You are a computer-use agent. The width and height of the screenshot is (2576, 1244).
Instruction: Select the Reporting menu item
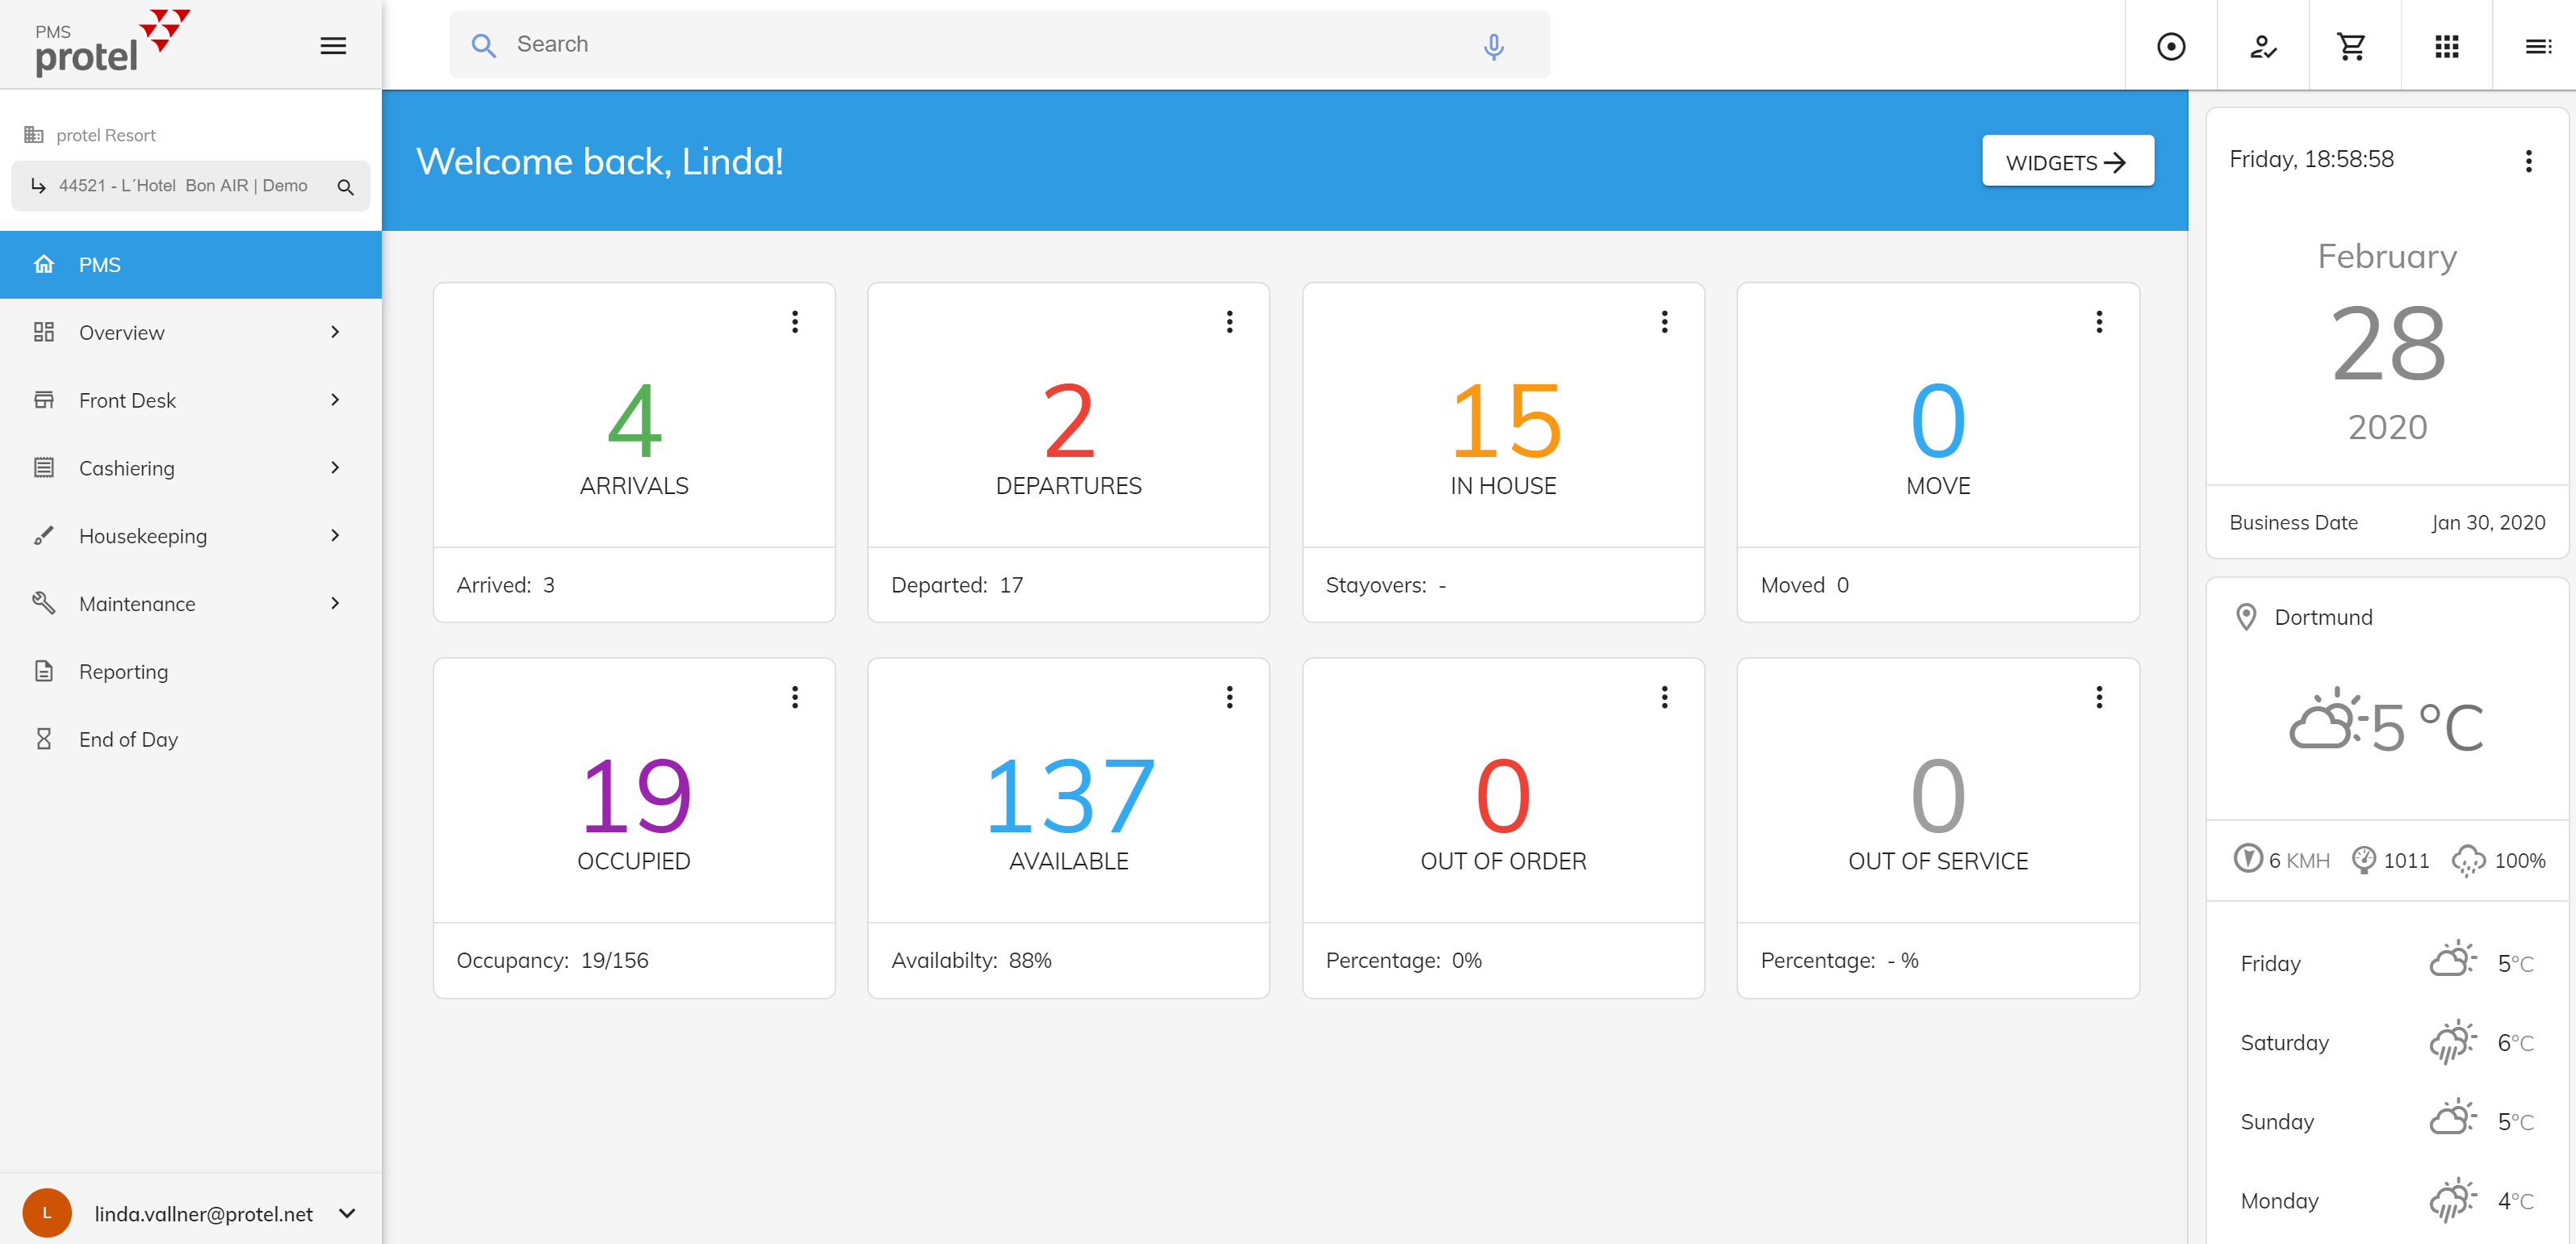click(x=124, y=672)
